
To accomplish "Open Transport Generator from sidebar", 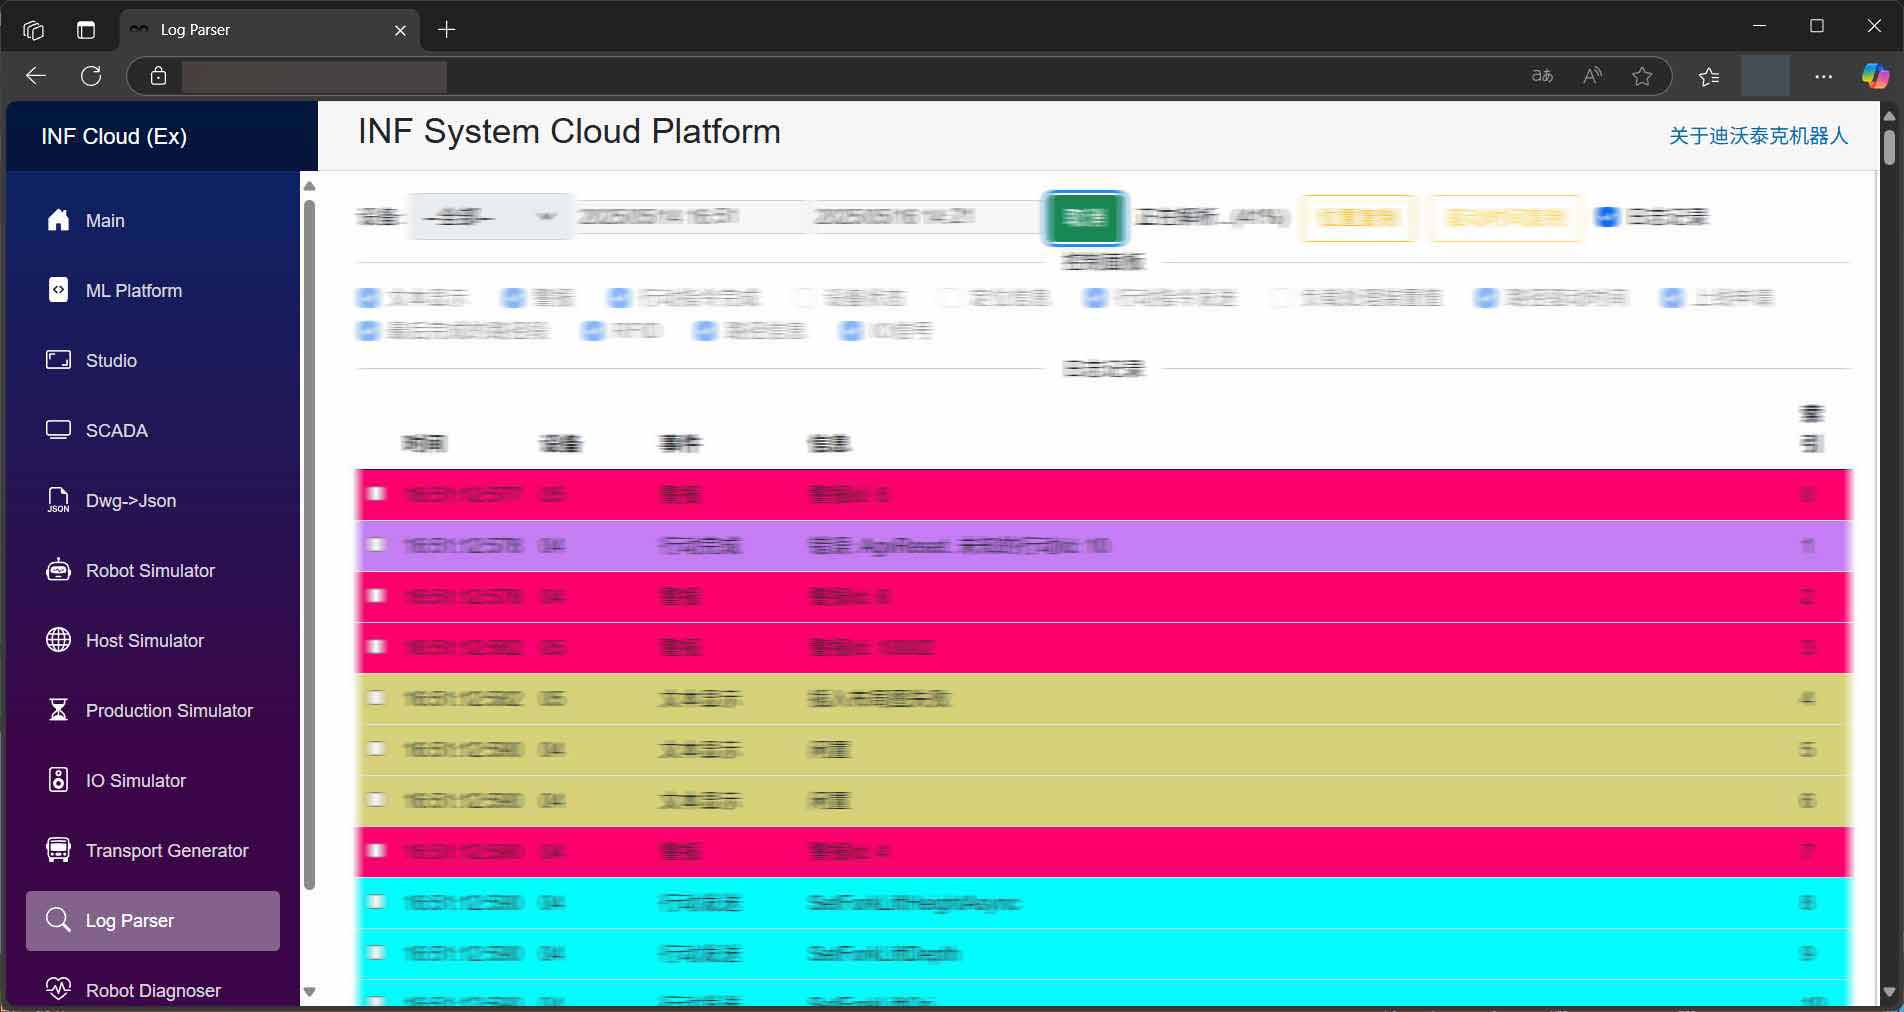I will point(152,850).
